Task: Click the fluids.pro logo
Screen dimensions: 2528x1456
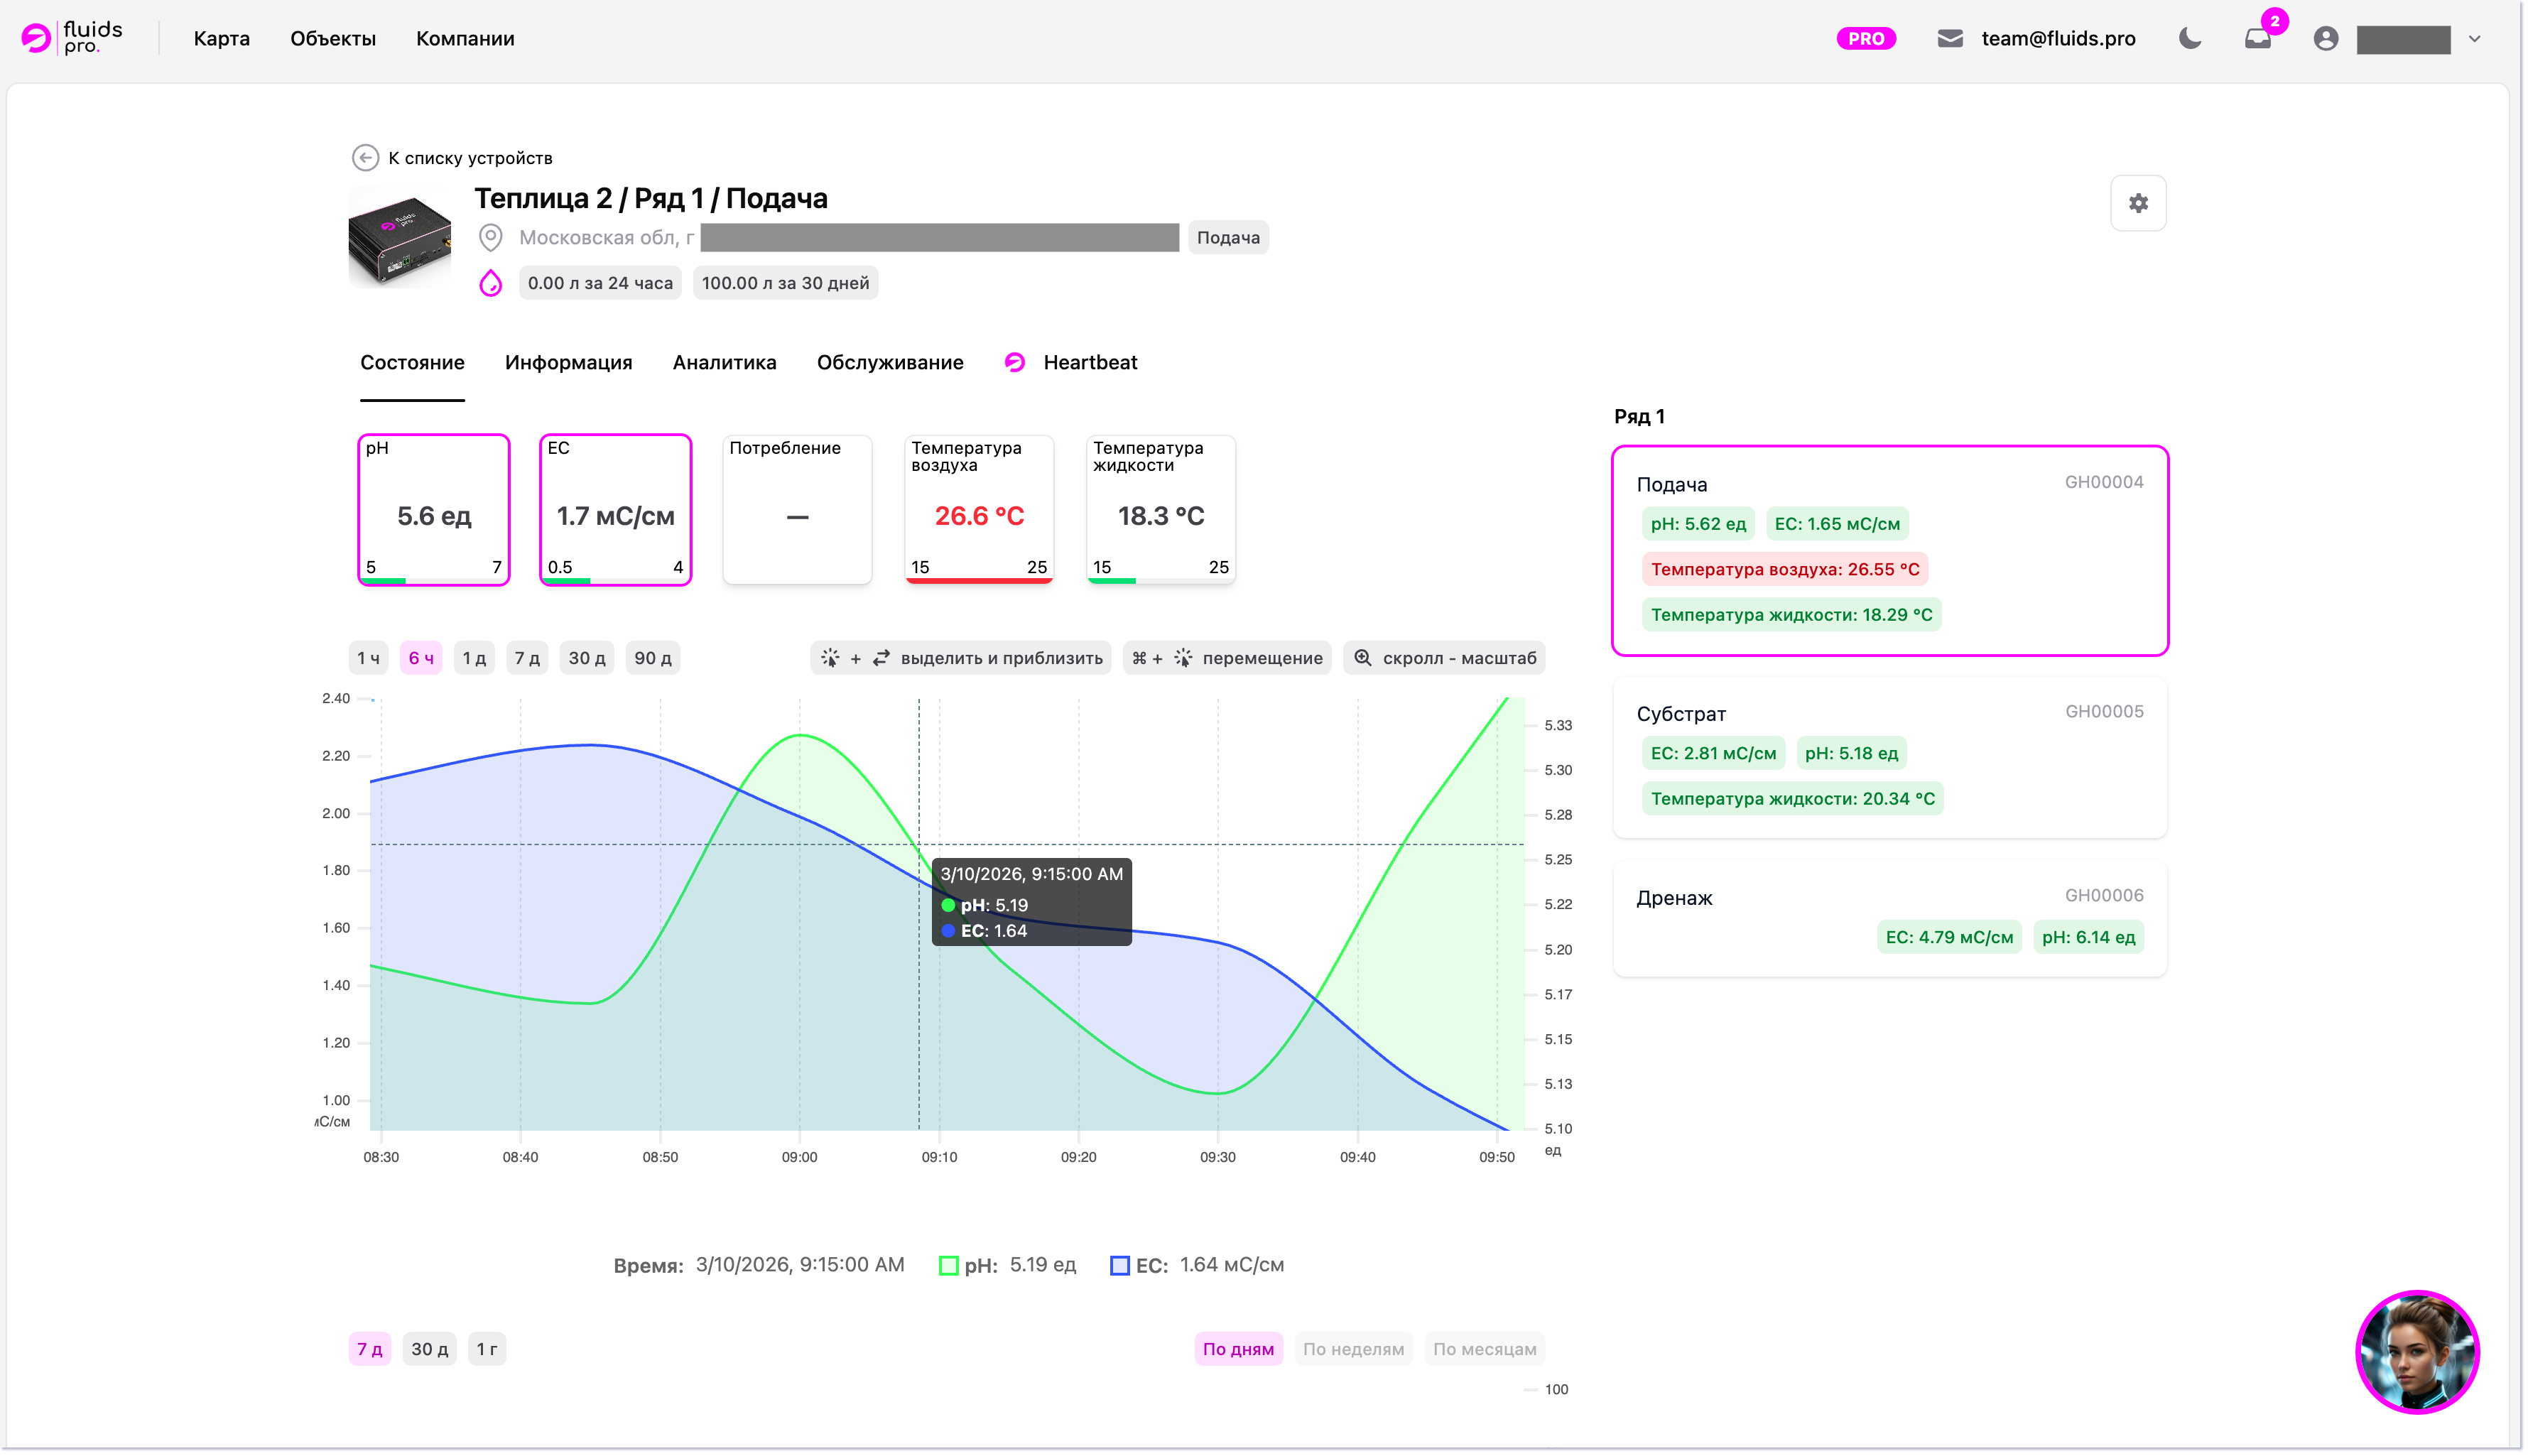Action: [72, 38]
